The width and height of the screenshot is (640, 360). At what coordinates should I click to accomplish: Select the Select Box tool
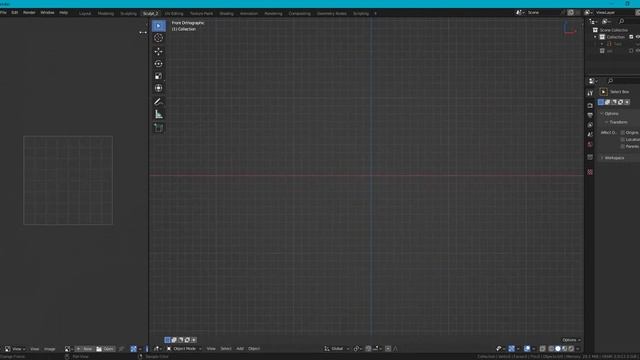click(159, 26)
